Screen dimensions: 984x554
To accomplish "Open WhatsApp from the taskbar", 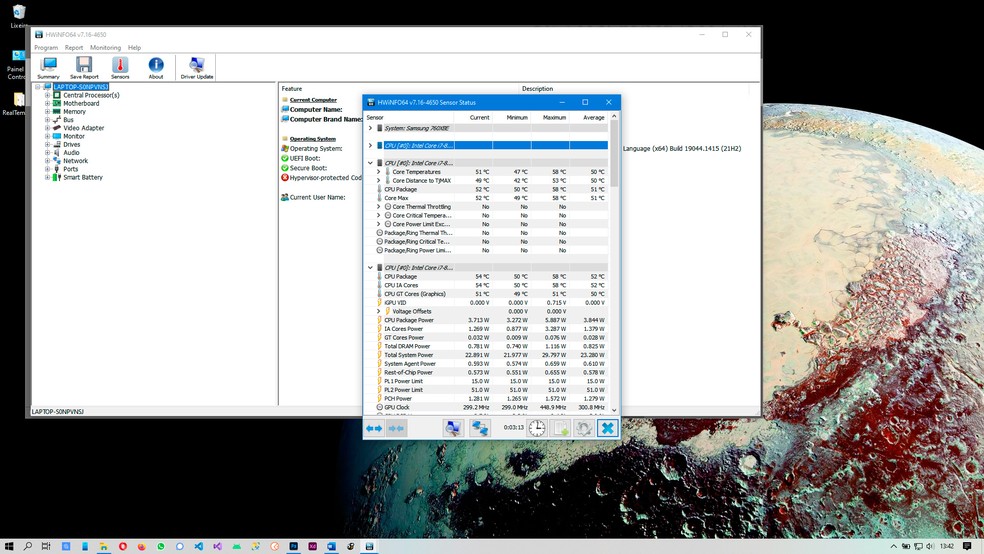I will 161,546.
